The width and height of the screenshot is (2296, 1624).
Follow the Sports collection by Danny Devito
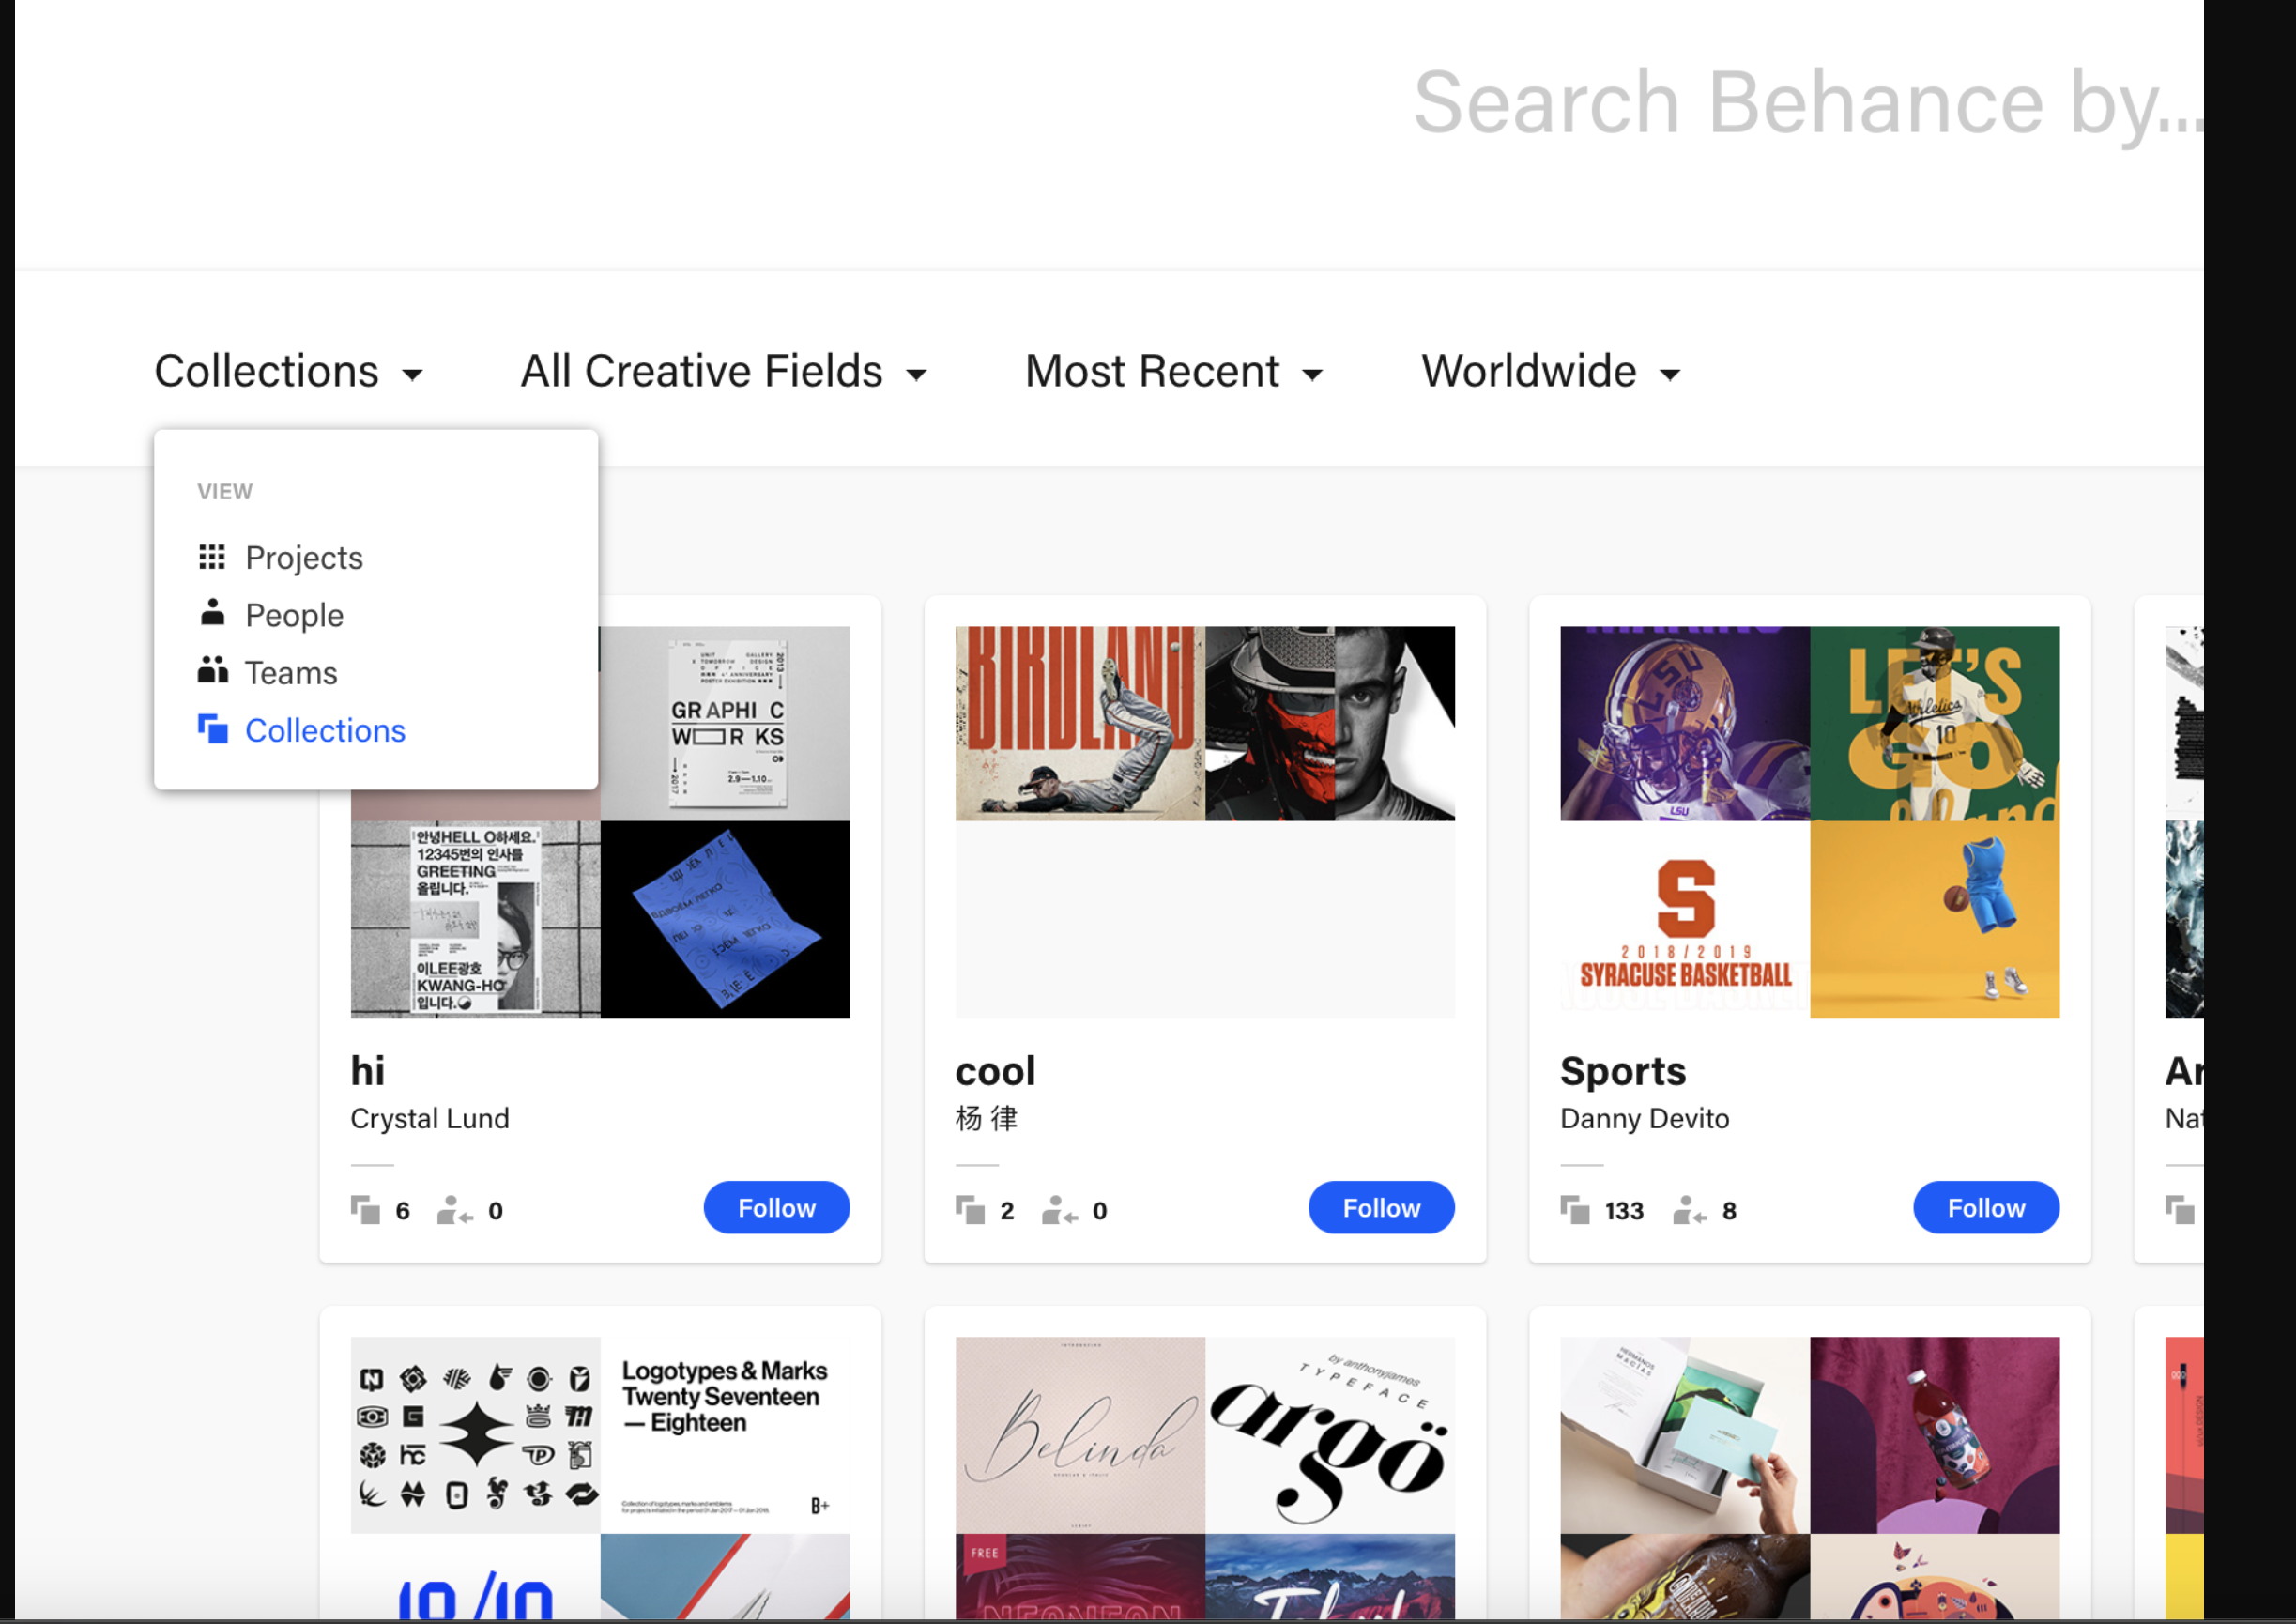1986,1208
